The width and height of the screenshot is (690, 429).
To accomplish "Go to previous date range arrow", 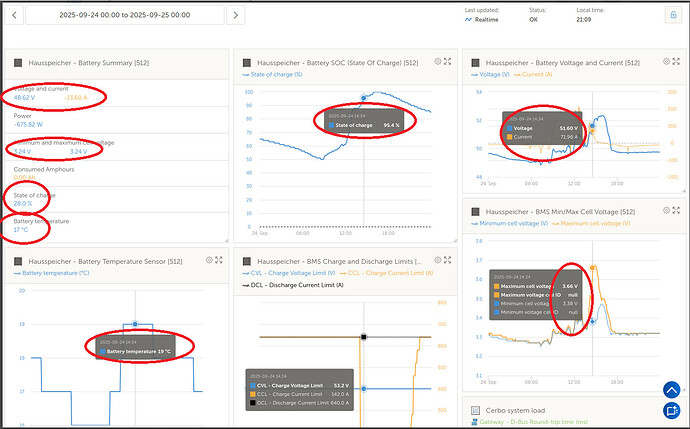I will point(14,15).
